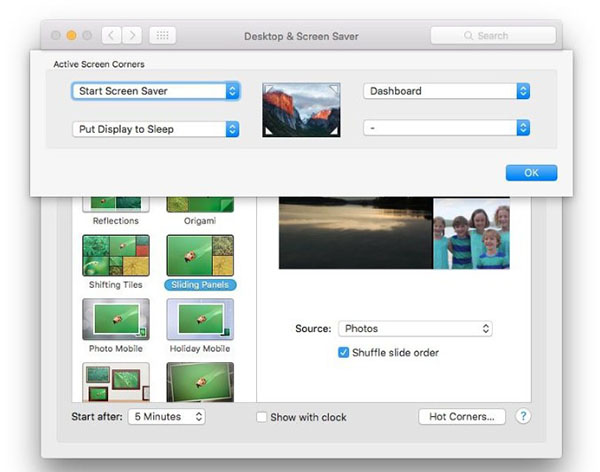The width and height of the screenshot is (600, 472).
Task: Choose the Holiday Mobile screen saver
Action: [199, 320]
